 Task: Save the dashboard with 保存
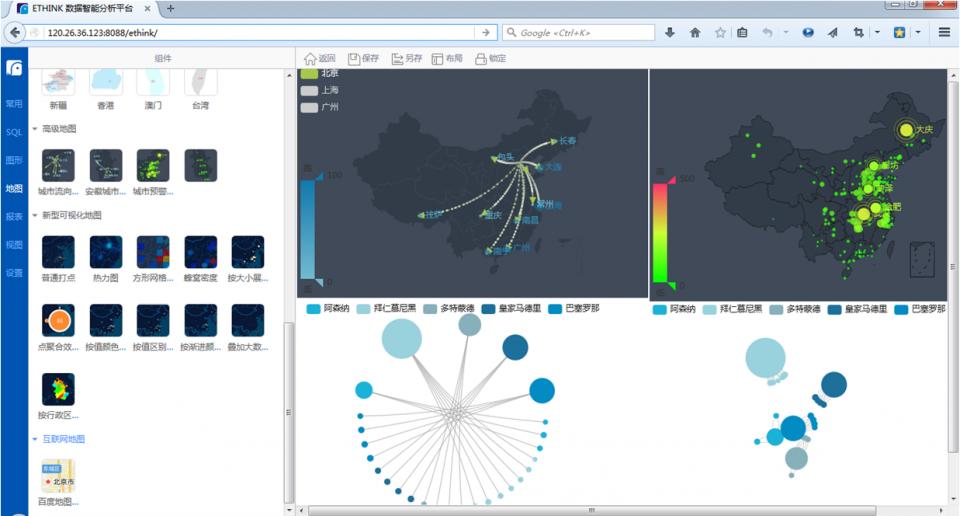pyautogui.click(x=363, y=59)
